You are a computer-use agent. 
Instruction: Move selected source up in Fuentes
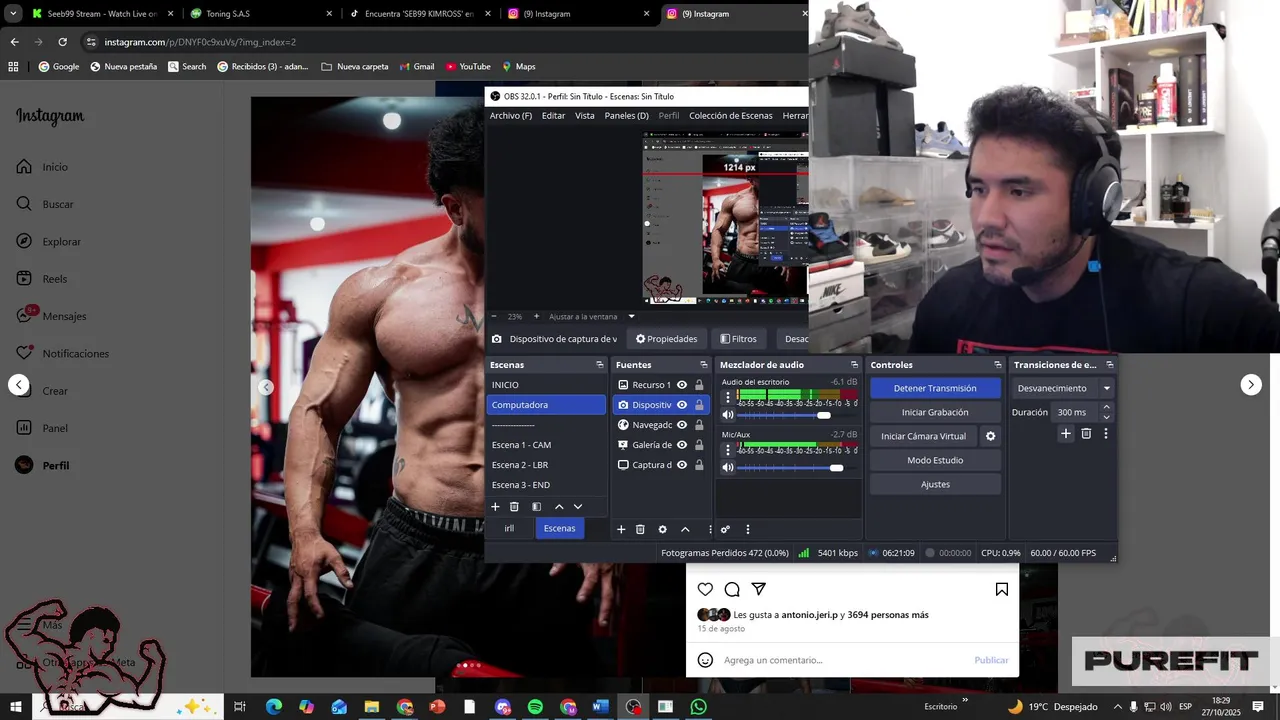685,529
